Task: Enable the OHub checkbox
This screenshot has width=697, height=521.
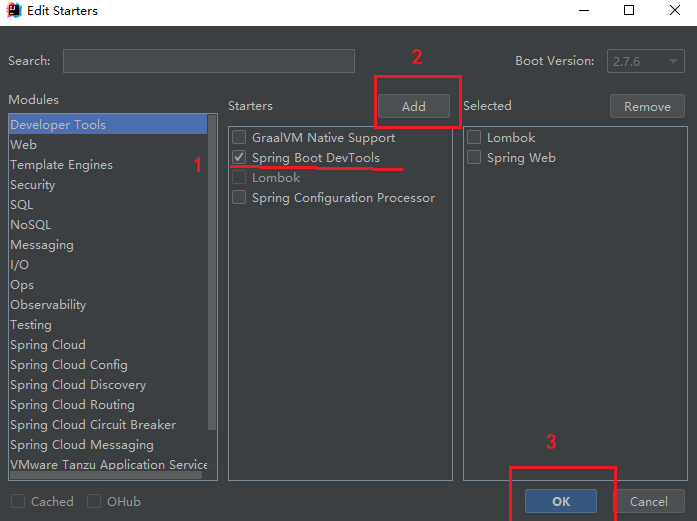Action: (x=94, y=501)
